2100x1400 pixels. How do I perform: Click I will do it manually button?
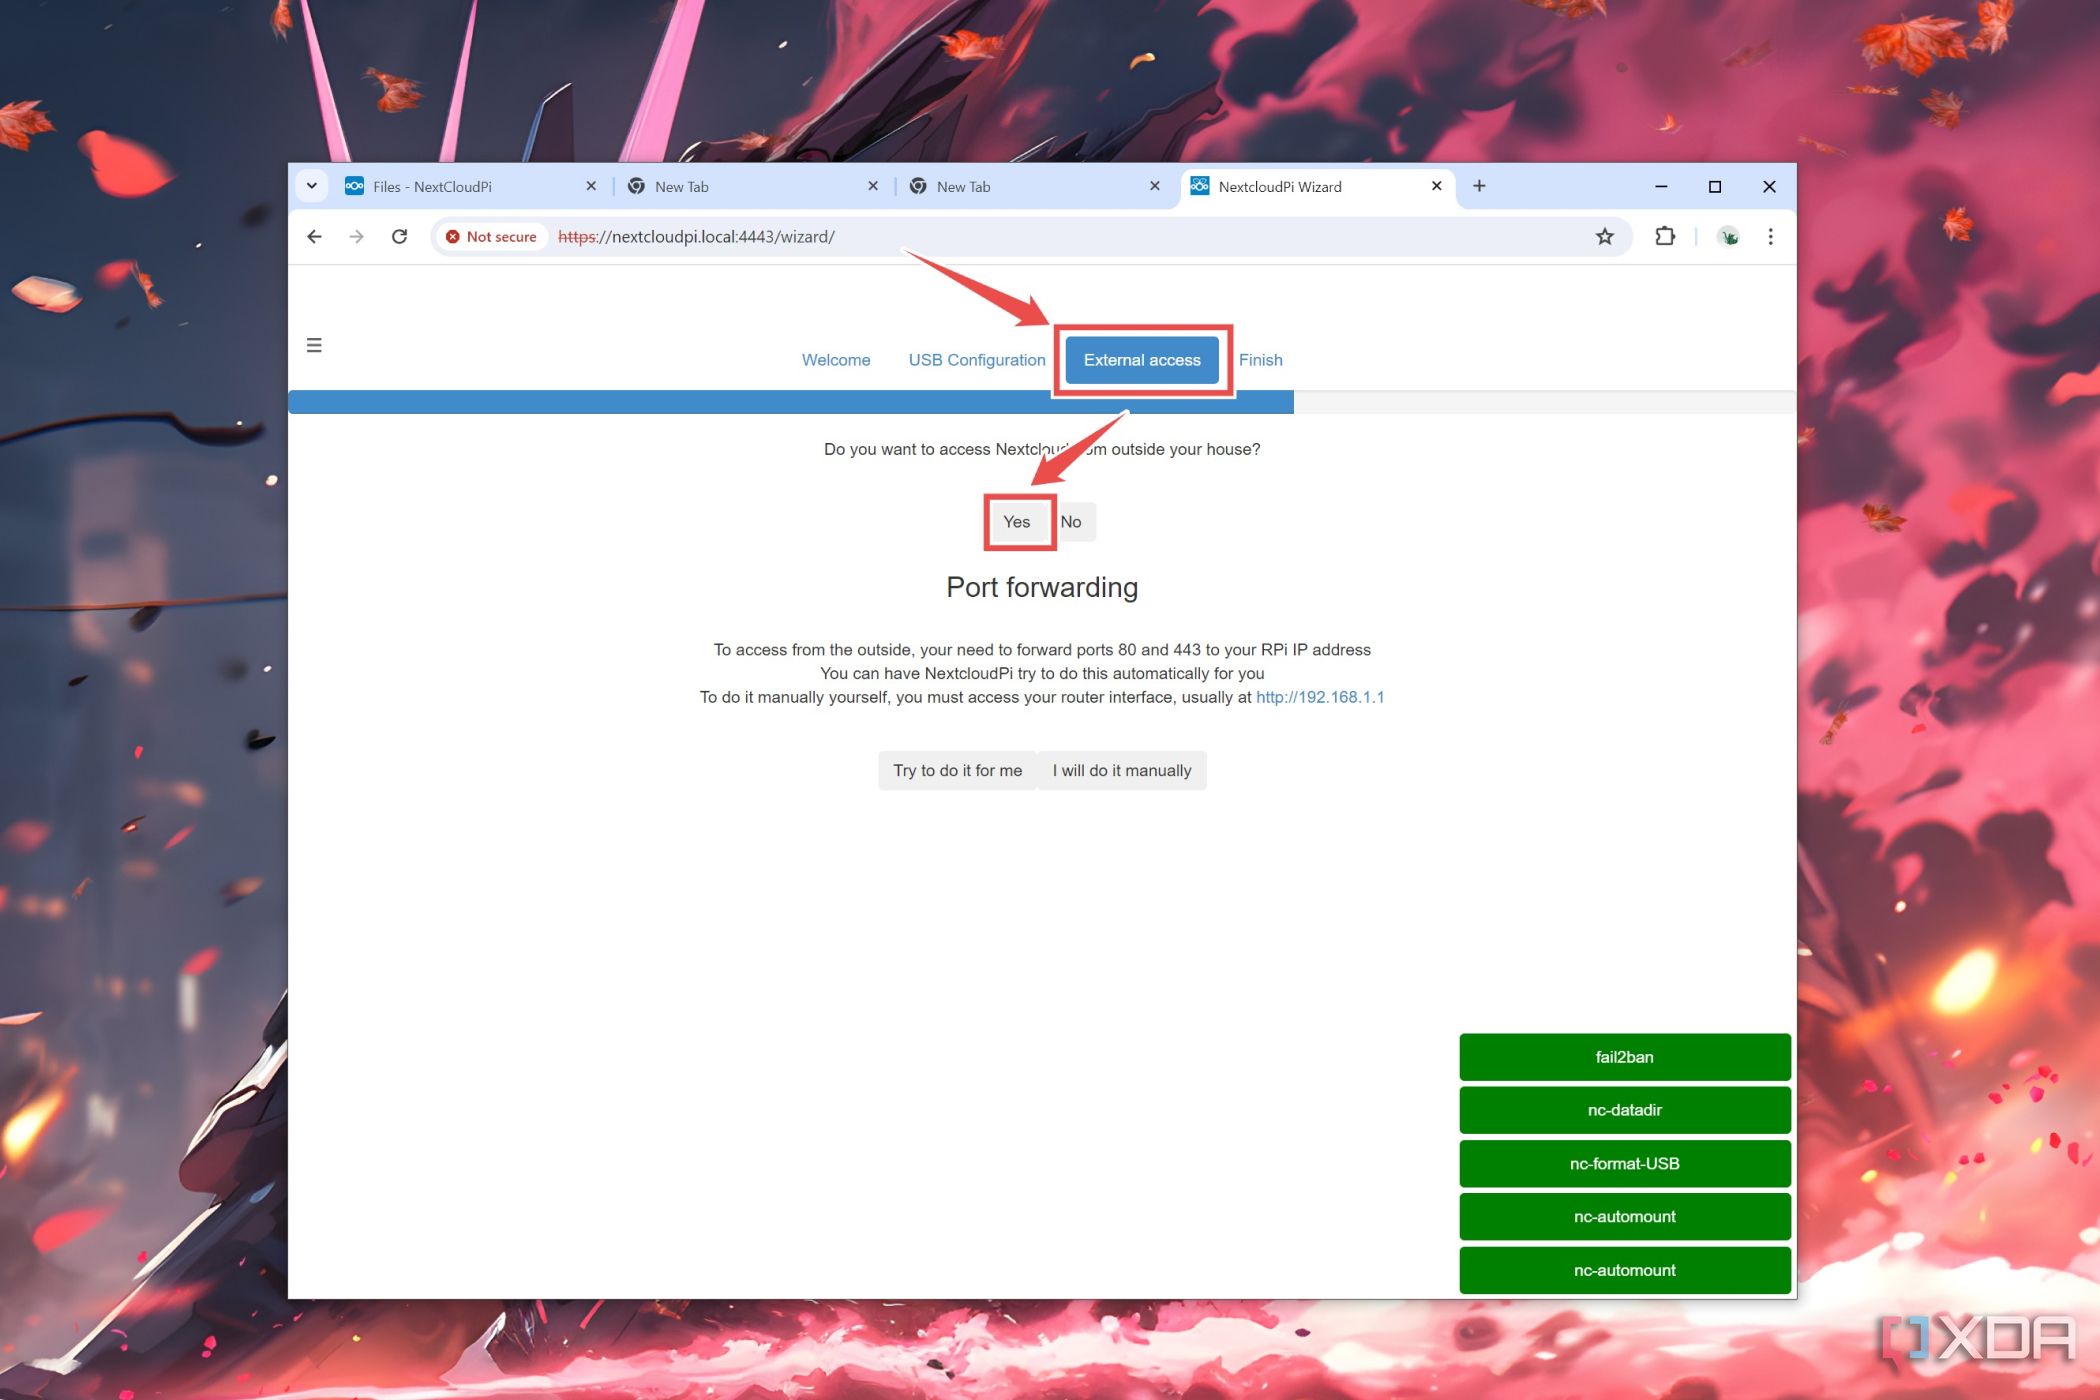point(1120,770)
